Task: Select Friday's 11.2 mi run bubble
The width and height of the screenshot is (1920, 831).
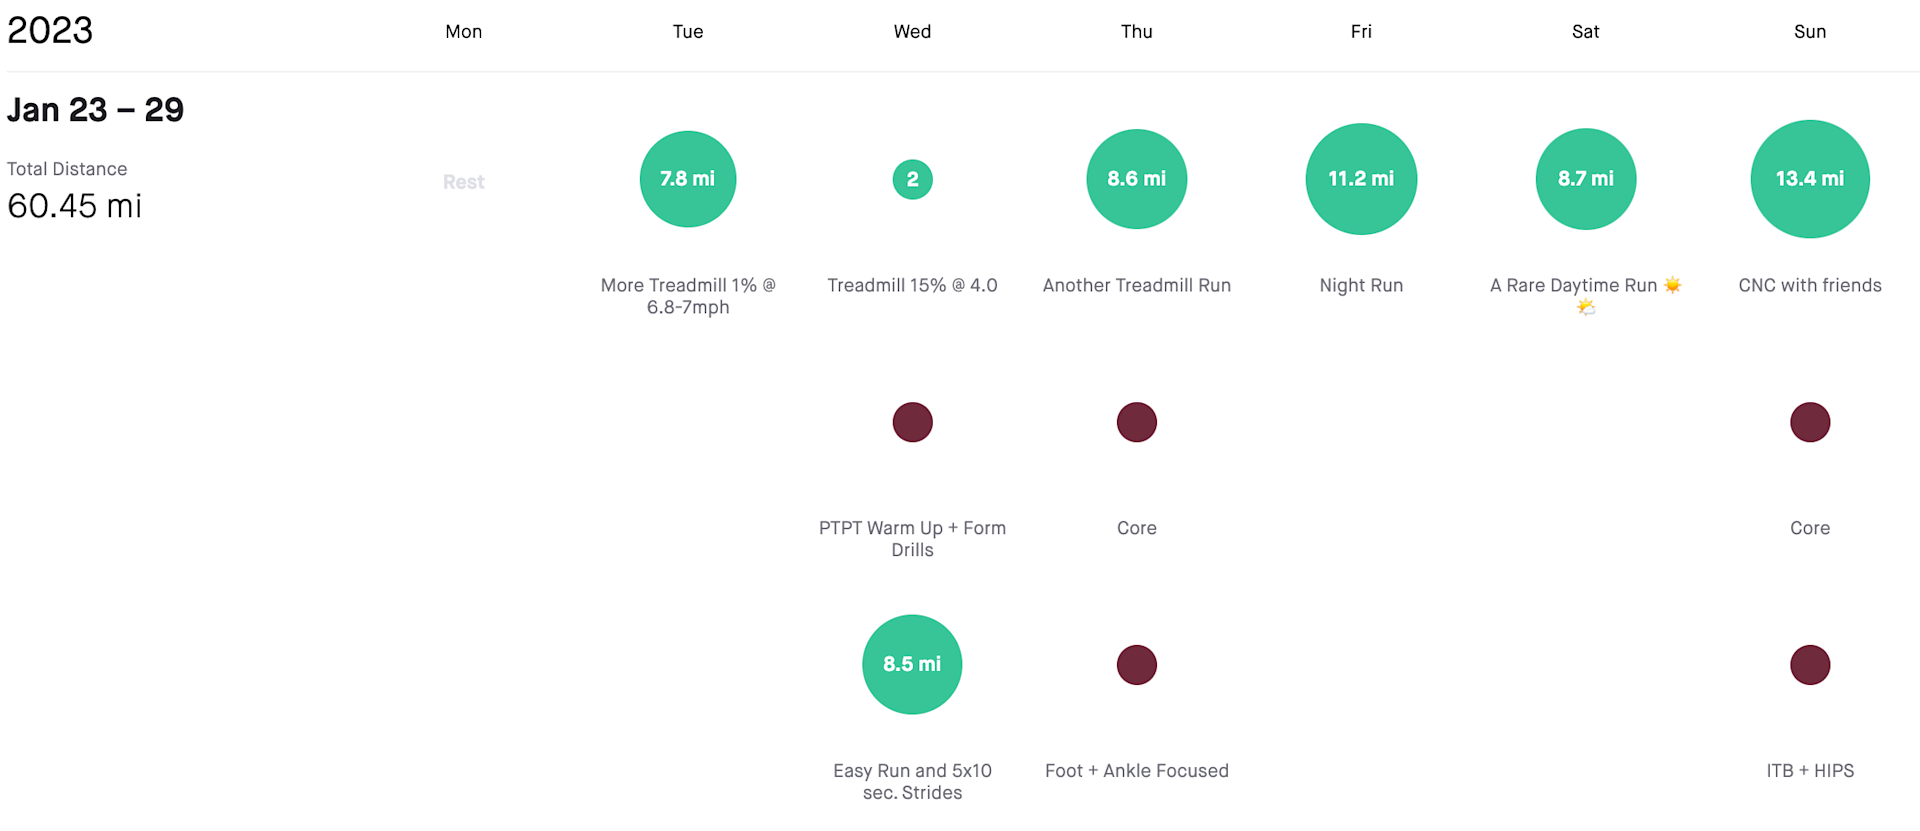Action: pos(1361,179)
